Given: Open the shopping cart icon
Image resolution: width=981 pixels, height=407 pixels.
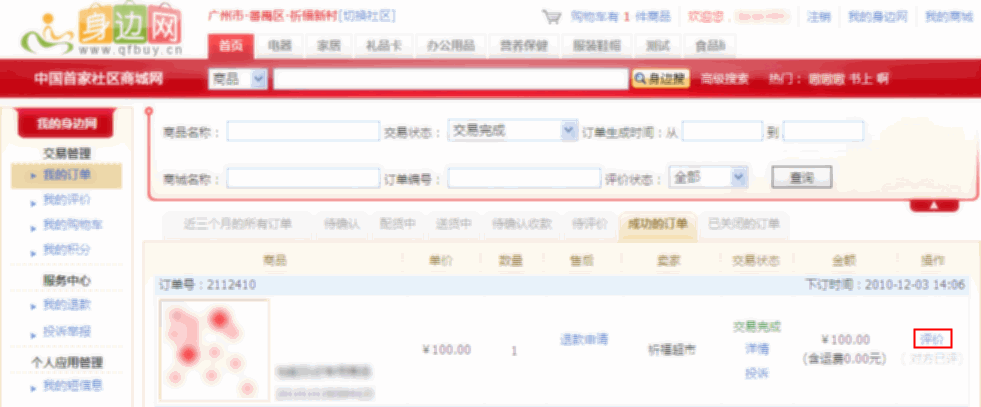Looking at the screenshot, I should pos(551,17).
